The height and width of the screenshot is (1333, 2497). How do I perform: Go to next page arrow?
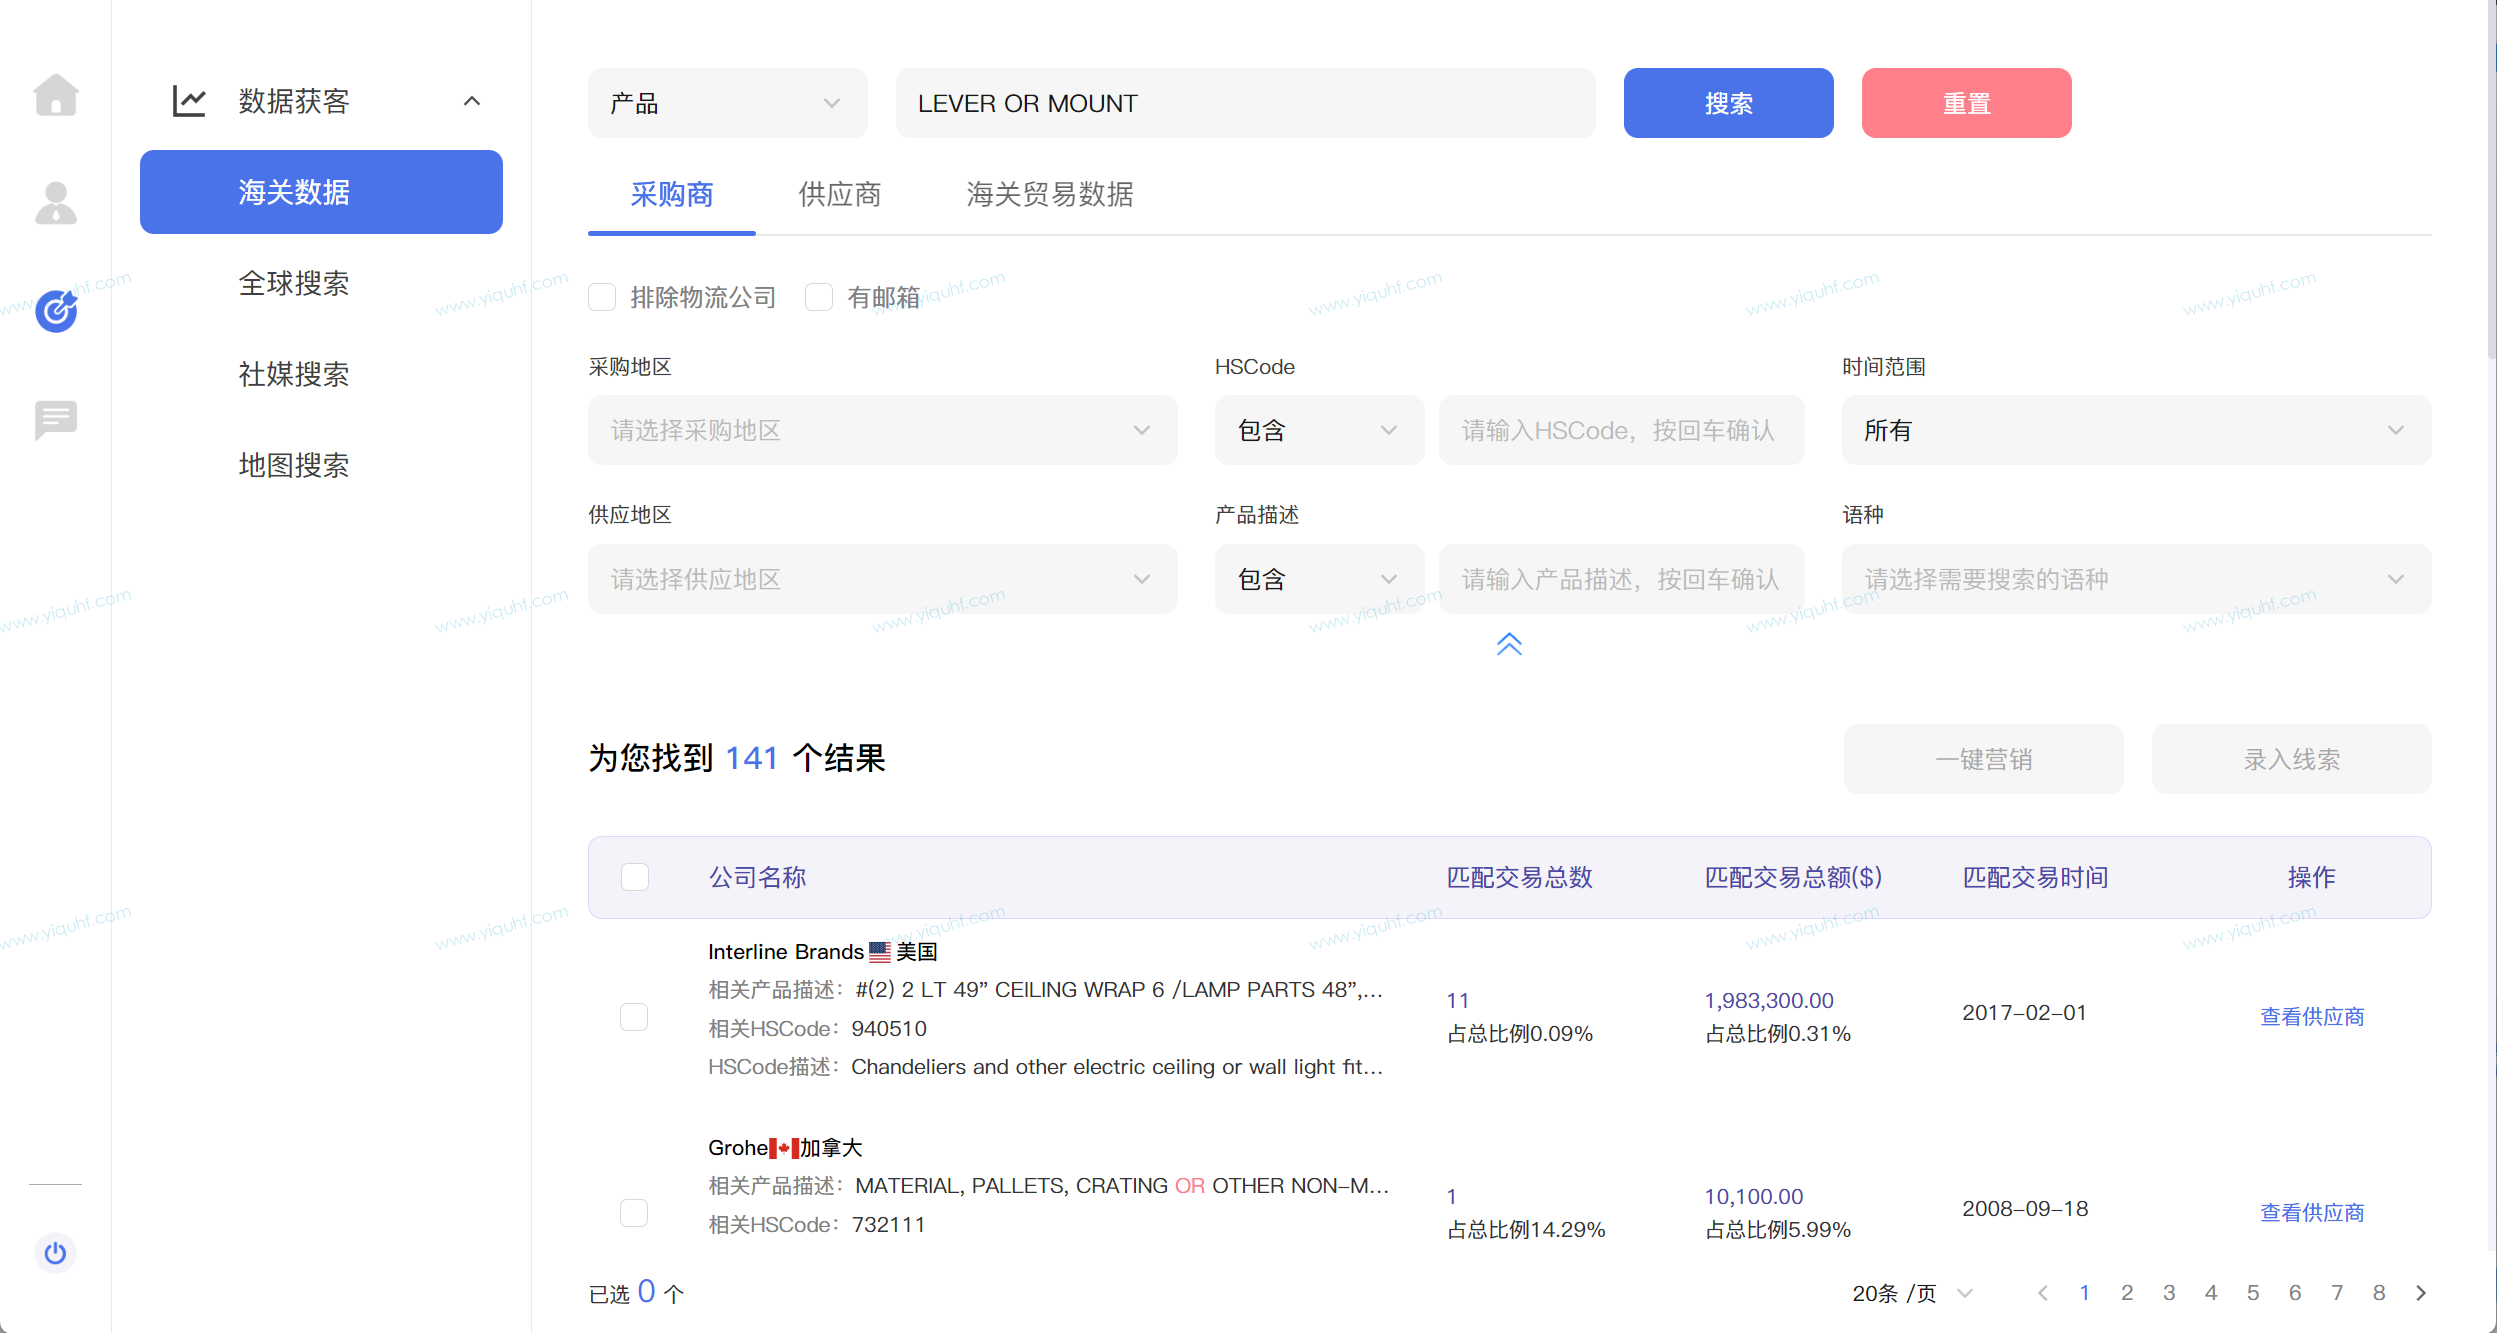[x=2421, y=1293]
